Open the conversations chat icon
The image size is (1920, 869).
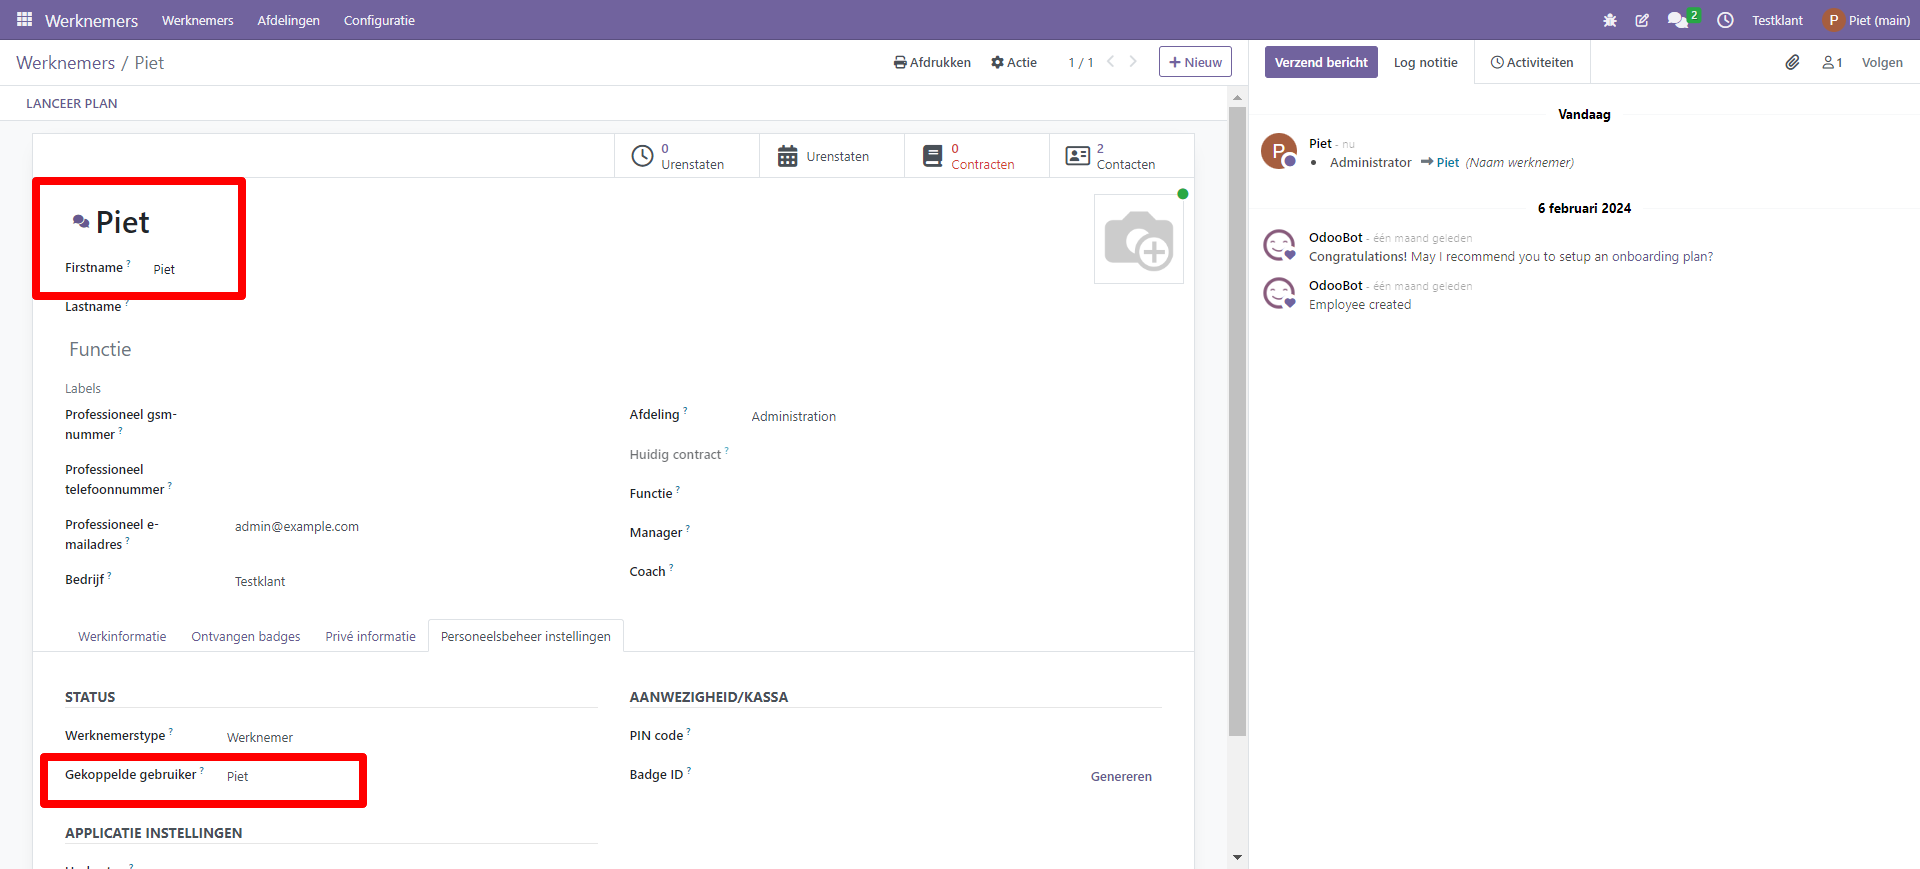1677,20
